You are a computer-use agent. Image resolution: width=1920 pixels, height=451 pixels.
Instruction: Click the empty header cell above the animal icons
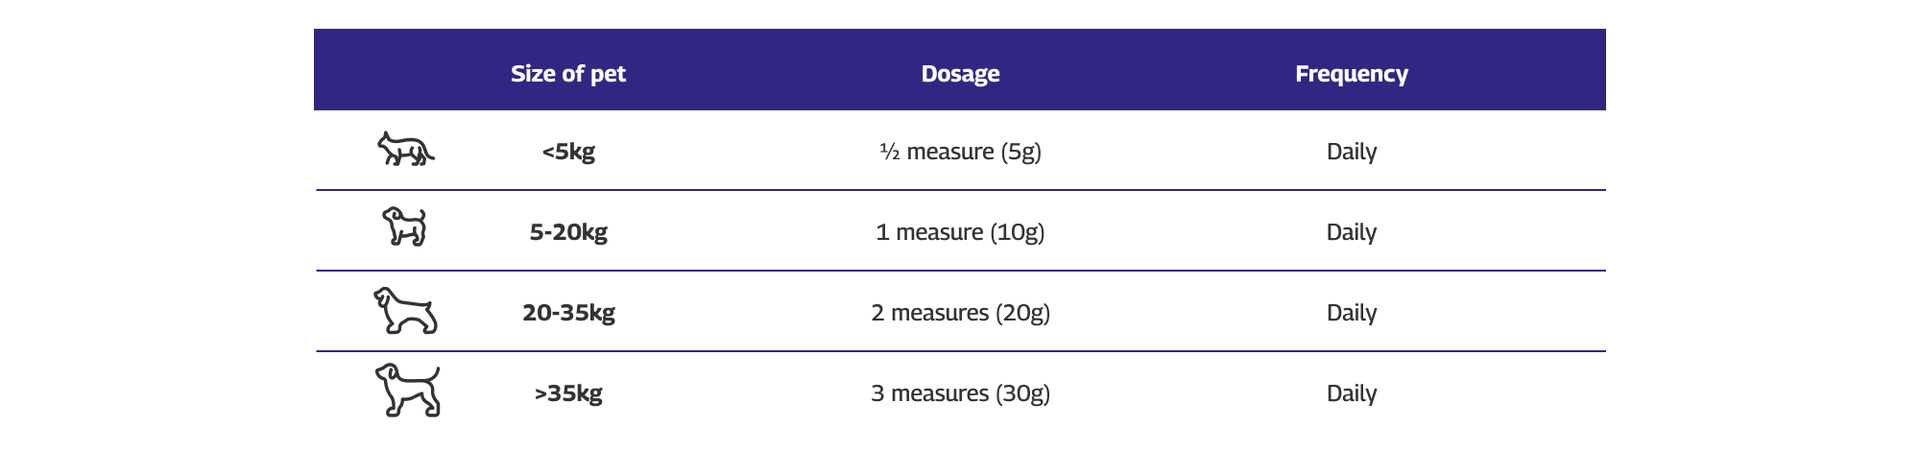(405, 70)
